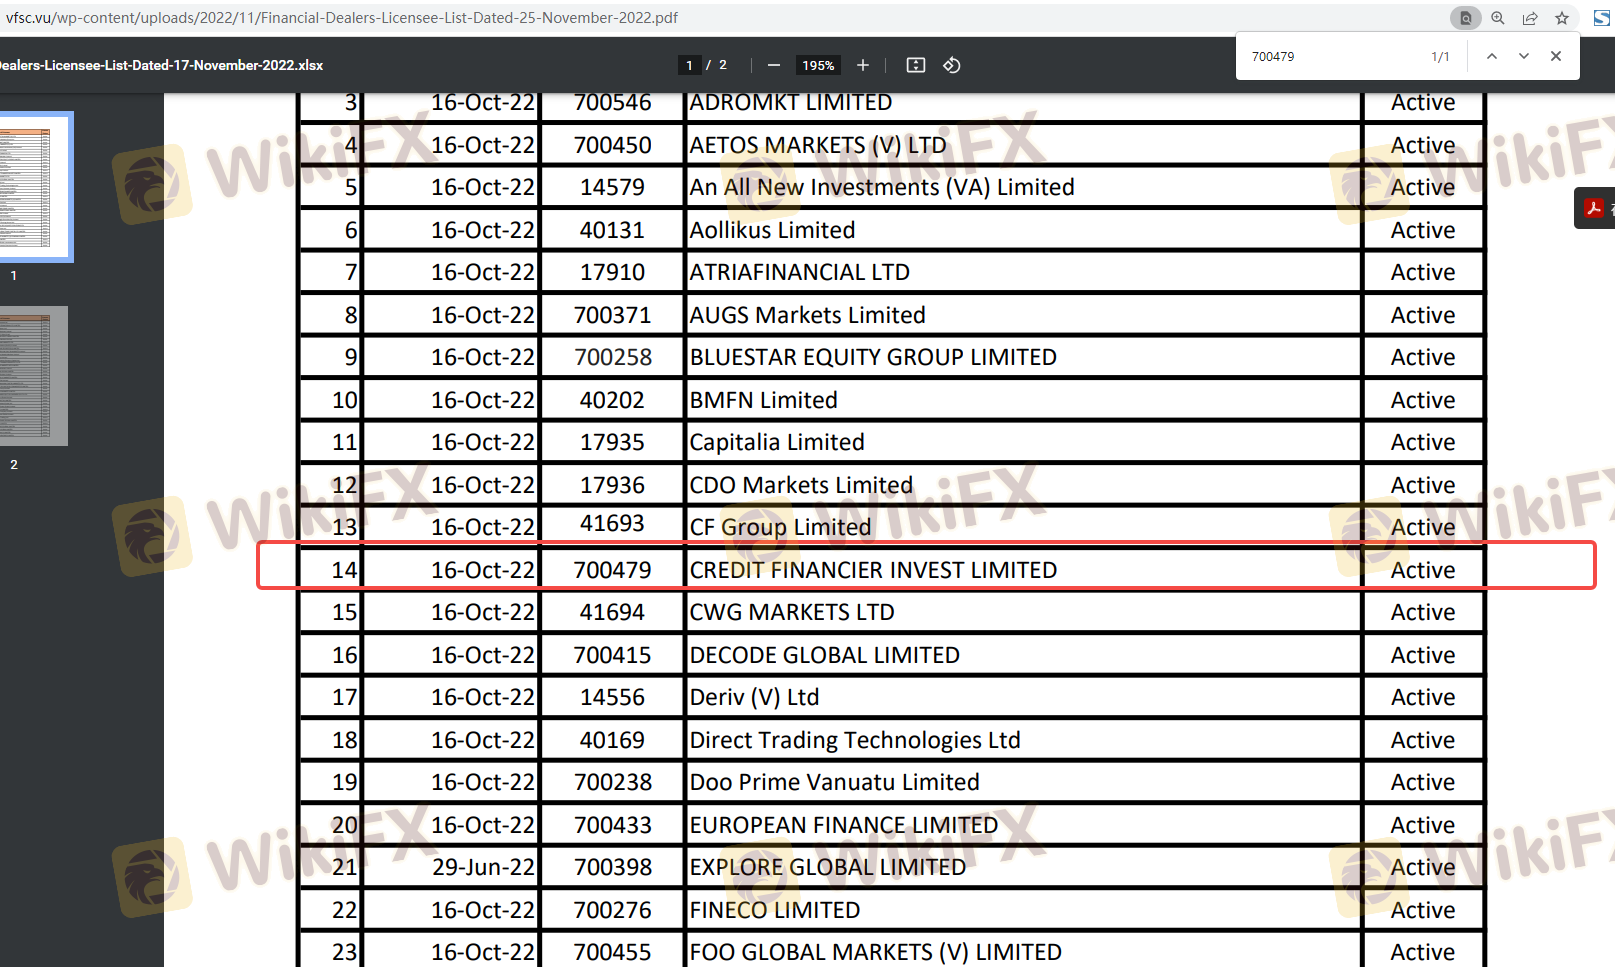Viewport: 1615px width, 967px height.
Task: Bookmark this page with the star icon
Action: [x=1562, y=18]
